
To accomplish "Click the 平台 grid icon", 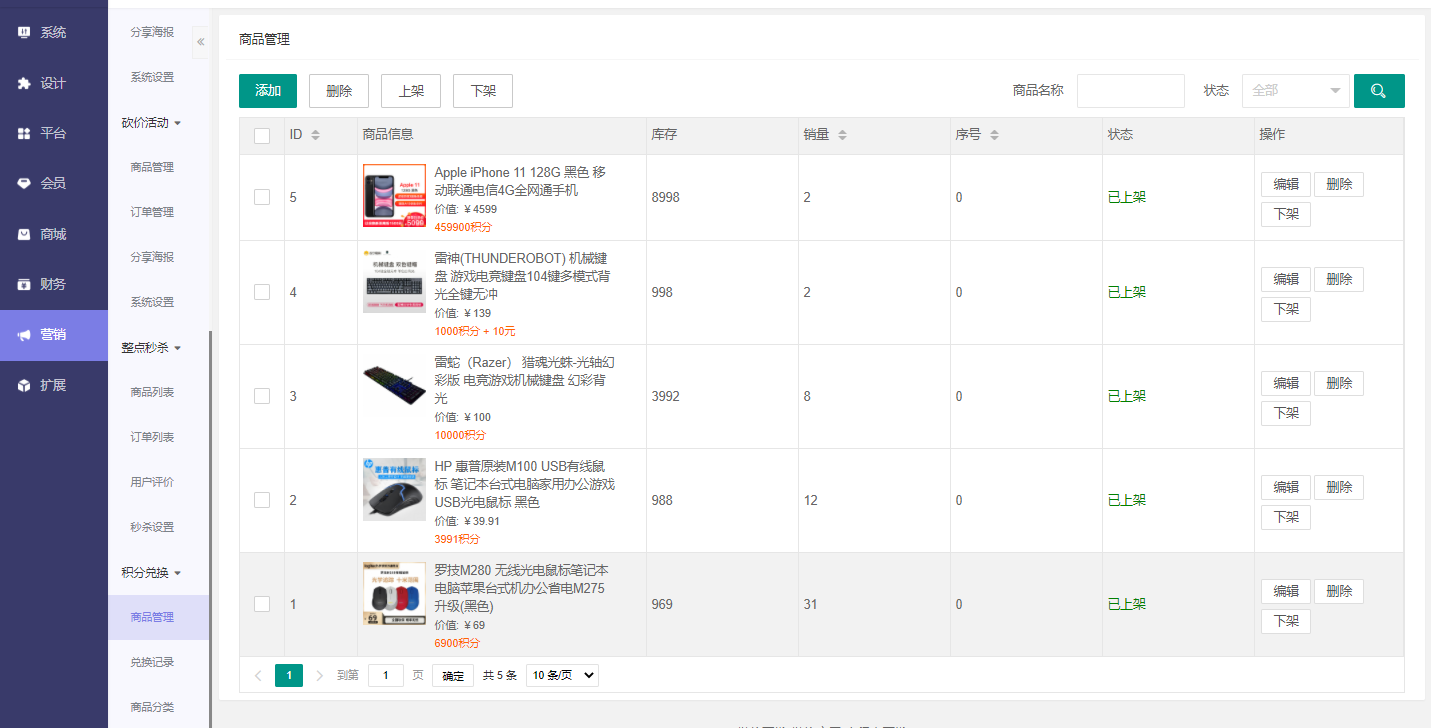I will (x=24, y=133).
